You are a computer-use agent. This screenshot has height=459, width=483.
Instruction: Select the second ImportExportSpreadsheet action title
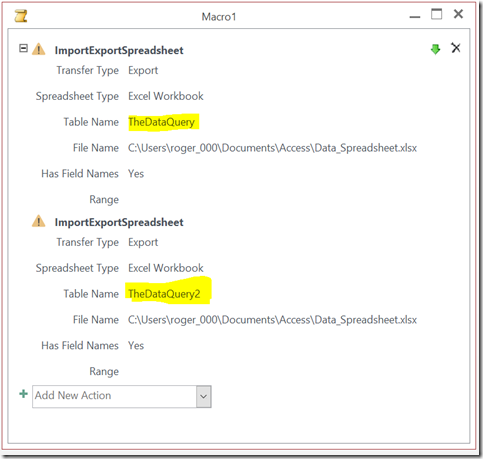(x=119, y=222)
